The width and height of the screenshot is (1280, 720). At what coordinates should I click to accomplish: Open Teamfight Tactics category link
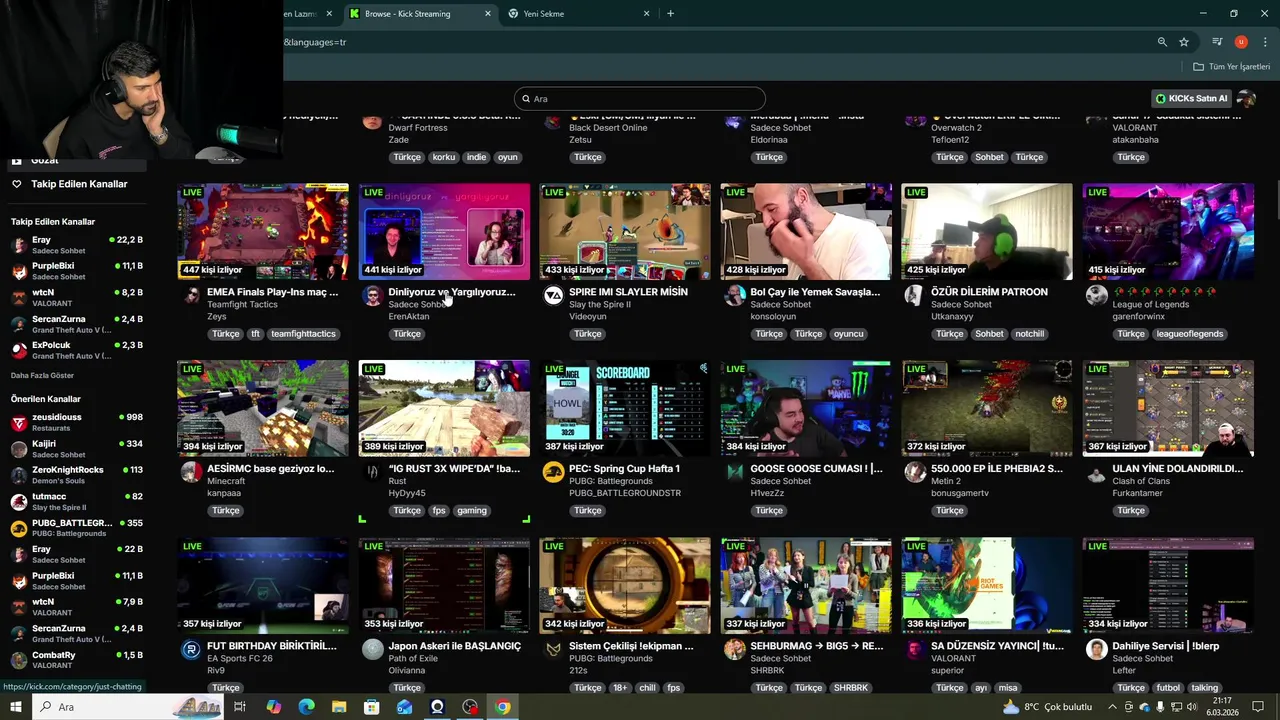click(242, 304)
